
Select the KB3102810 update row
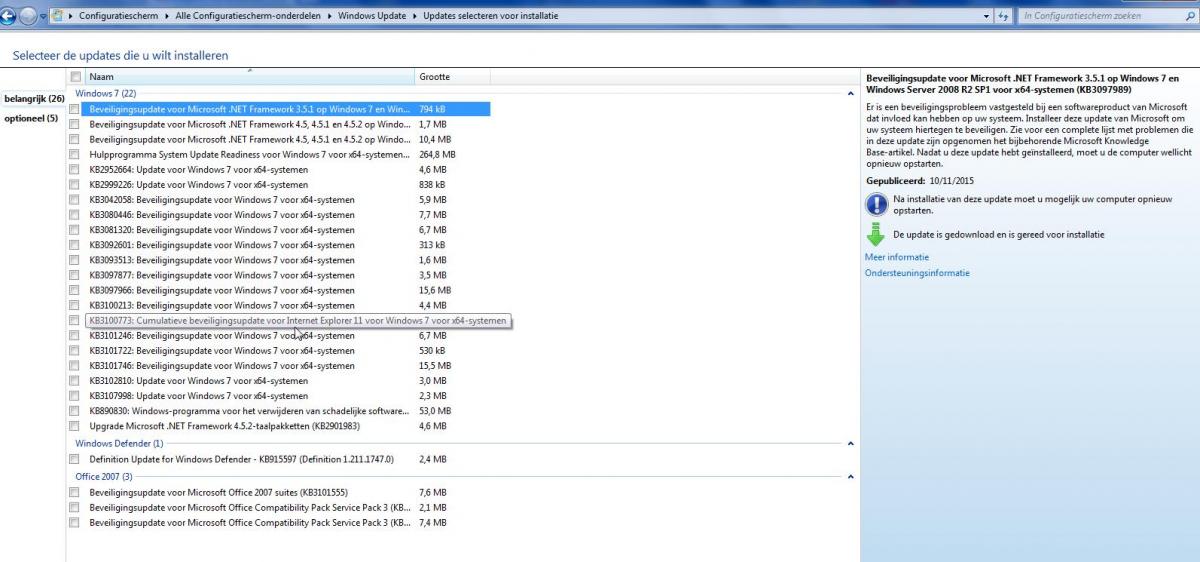[x=280, y=381]
